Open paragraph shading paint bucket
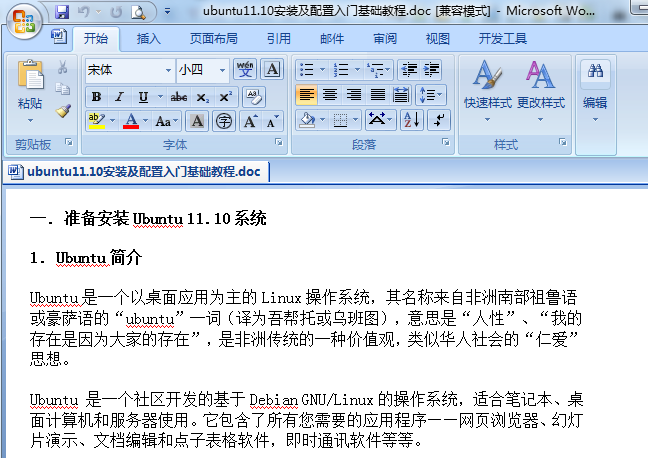This screenshot has height=458, width=648. tap(307, 120)
